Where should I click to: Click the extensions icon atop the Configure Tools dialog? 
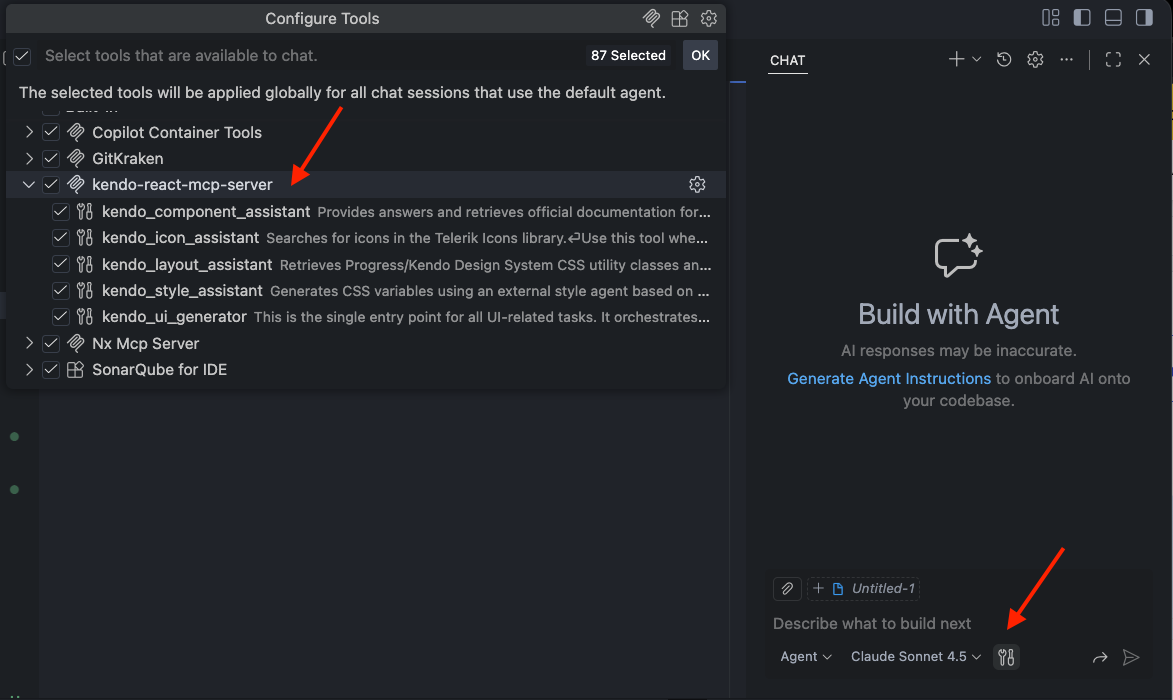(680, 18)
